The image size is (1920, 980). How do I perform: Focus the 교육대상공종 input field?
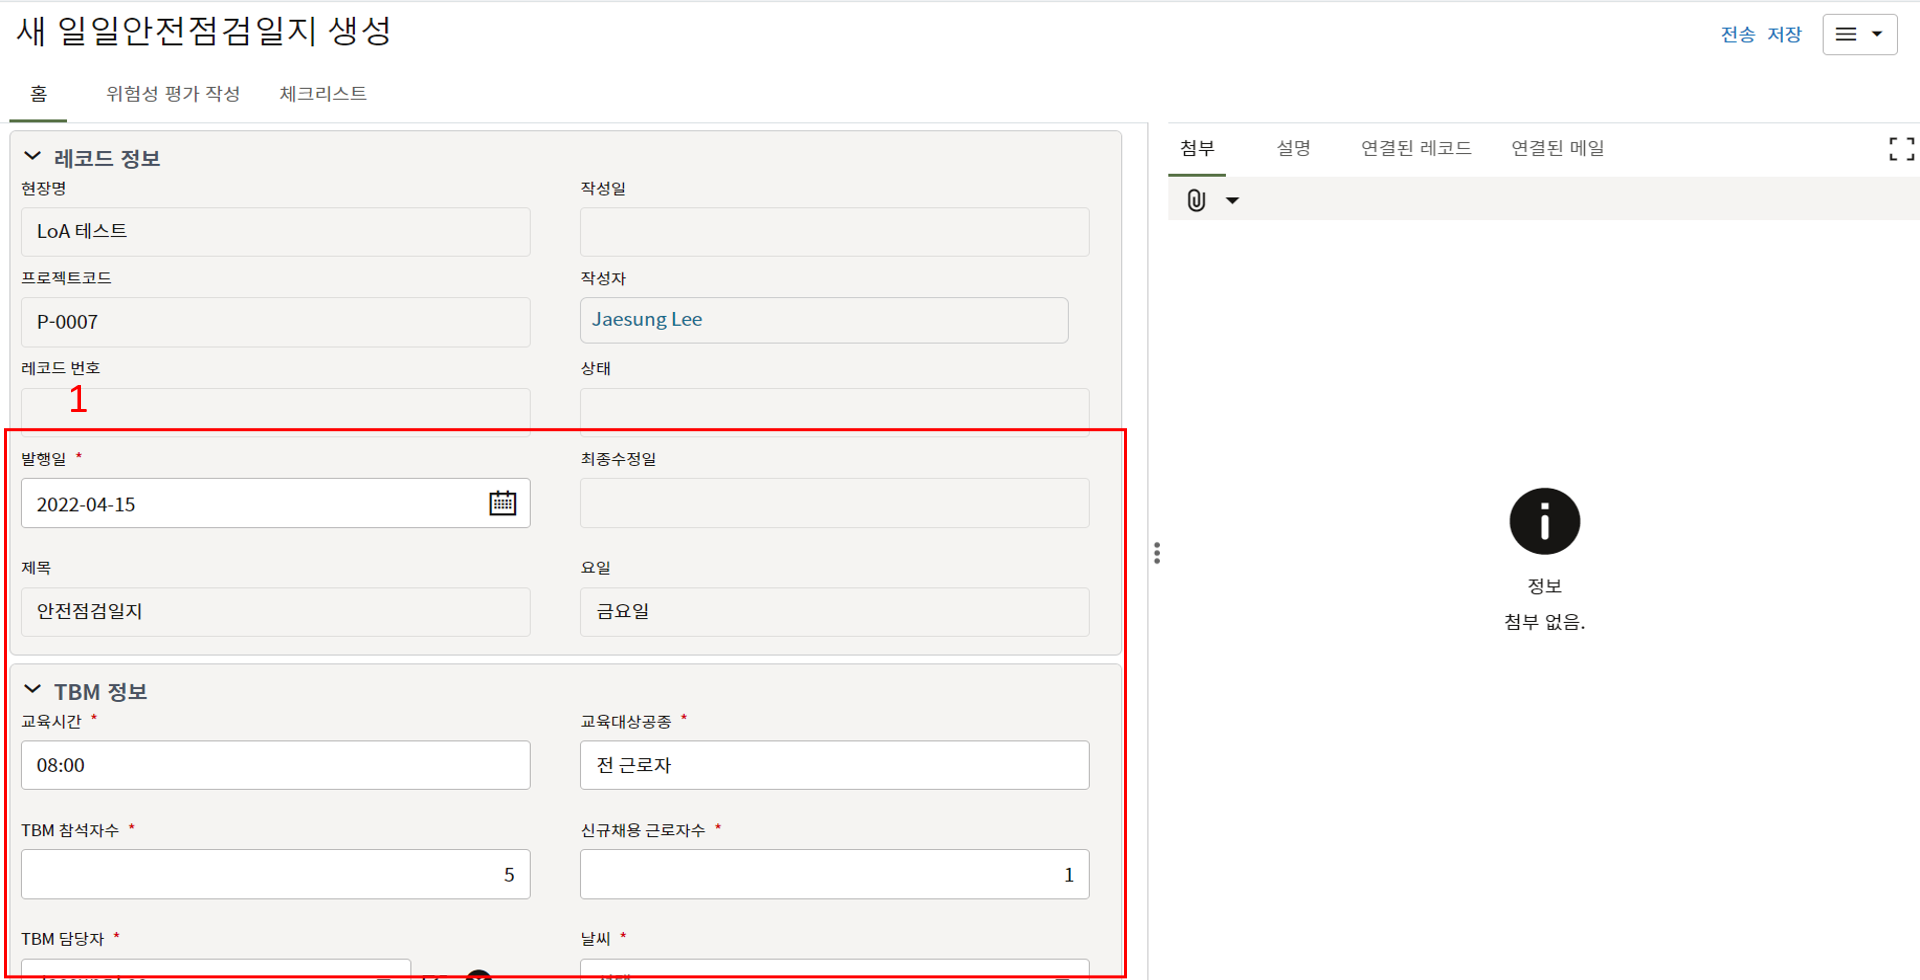pos(834,765)
